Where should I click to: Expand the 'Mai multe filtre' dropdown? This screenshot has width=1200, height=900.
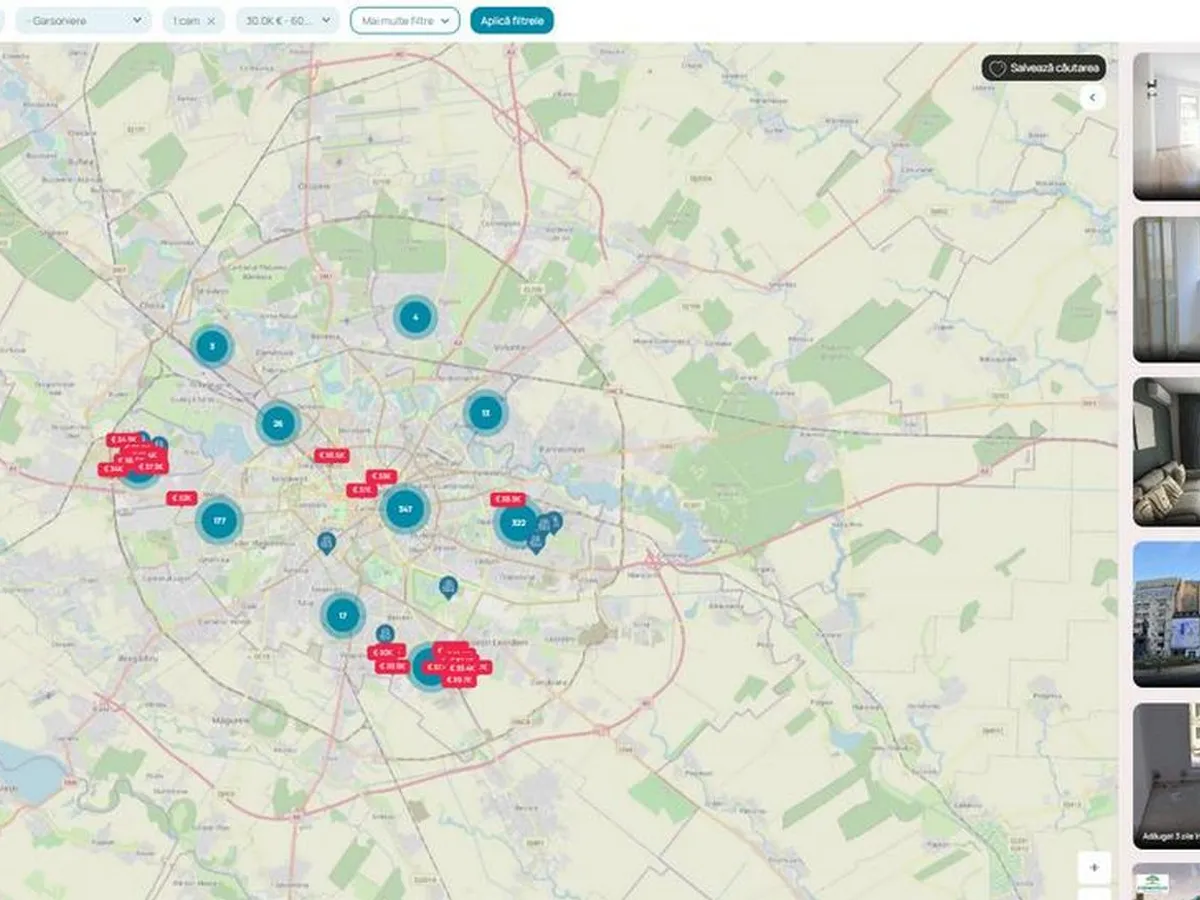tap(405, 21)
